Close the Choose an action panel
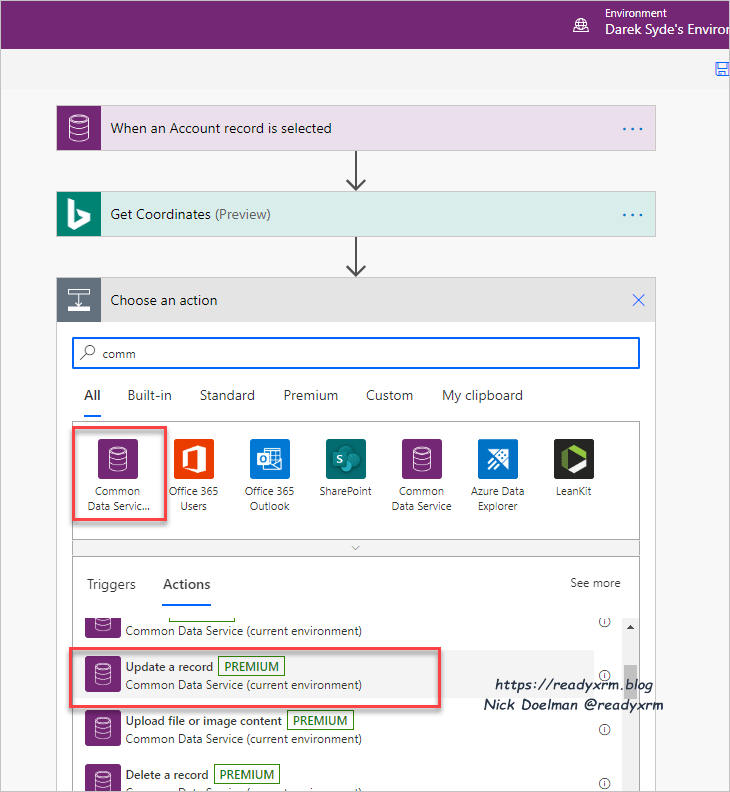Screen dimensions: 730x792 [x=639, y=301]
